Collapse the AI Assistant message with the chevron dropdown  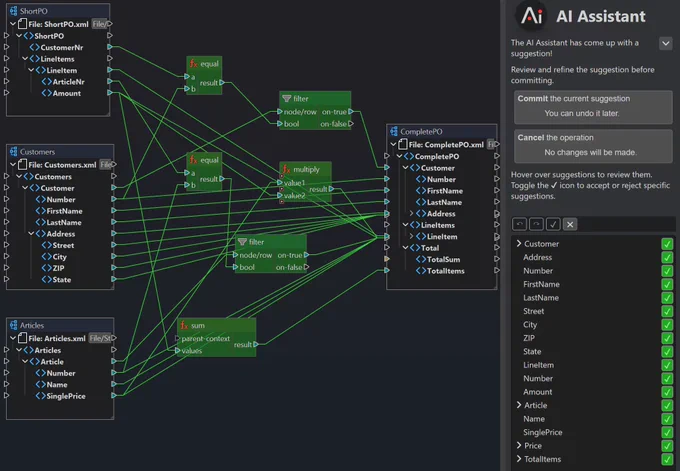666,43
